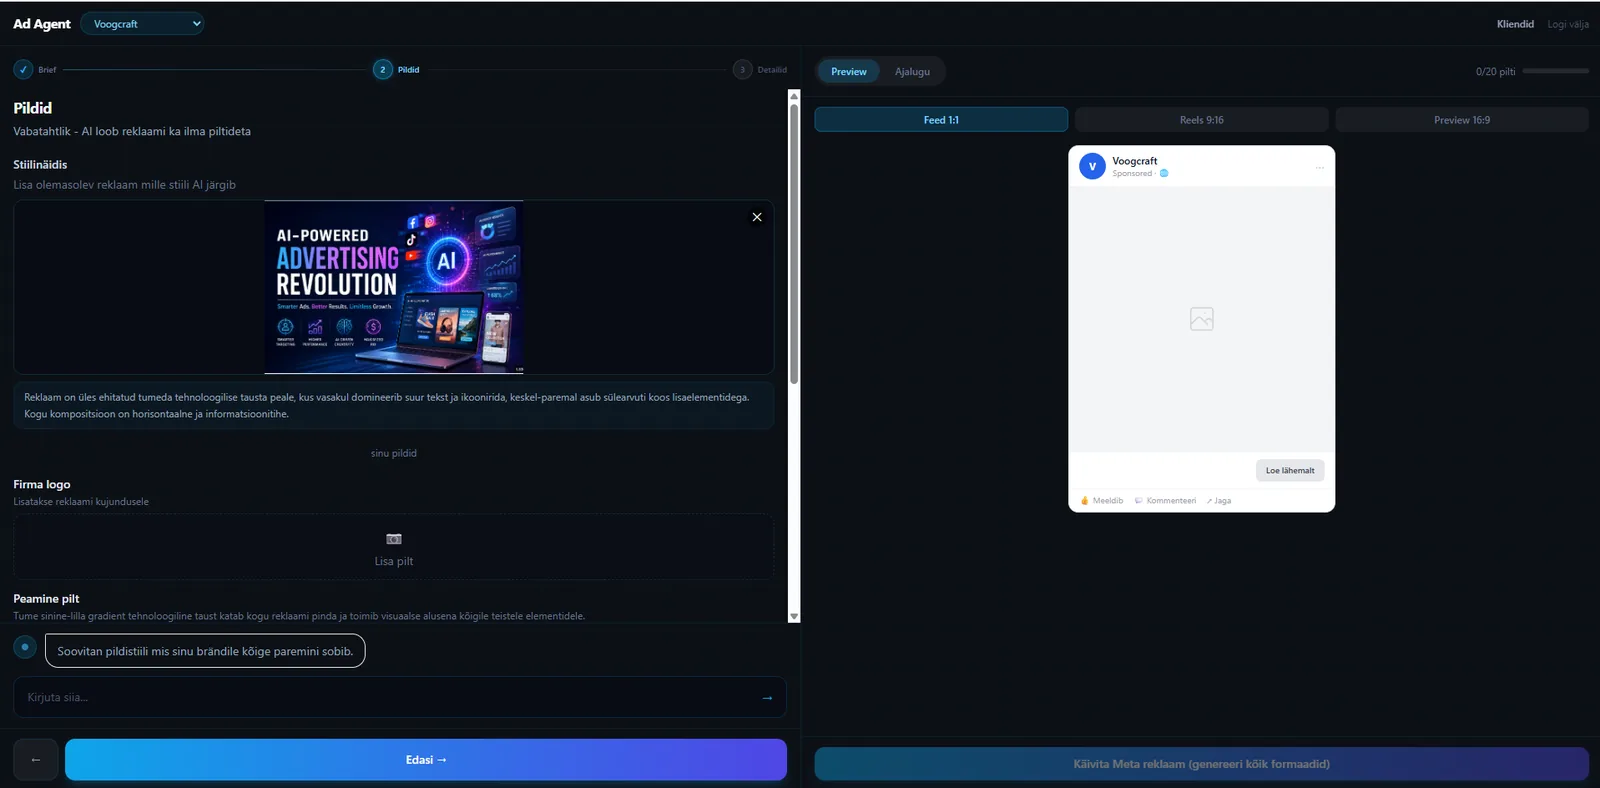Click scrollbar up arrow in Pildid panel

pos(794,96)
